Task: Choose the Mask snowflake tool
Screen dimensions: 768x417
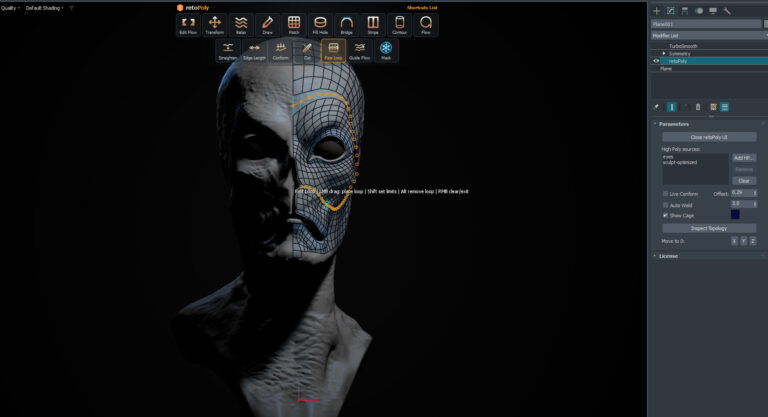Action: (x=386, y=50)
